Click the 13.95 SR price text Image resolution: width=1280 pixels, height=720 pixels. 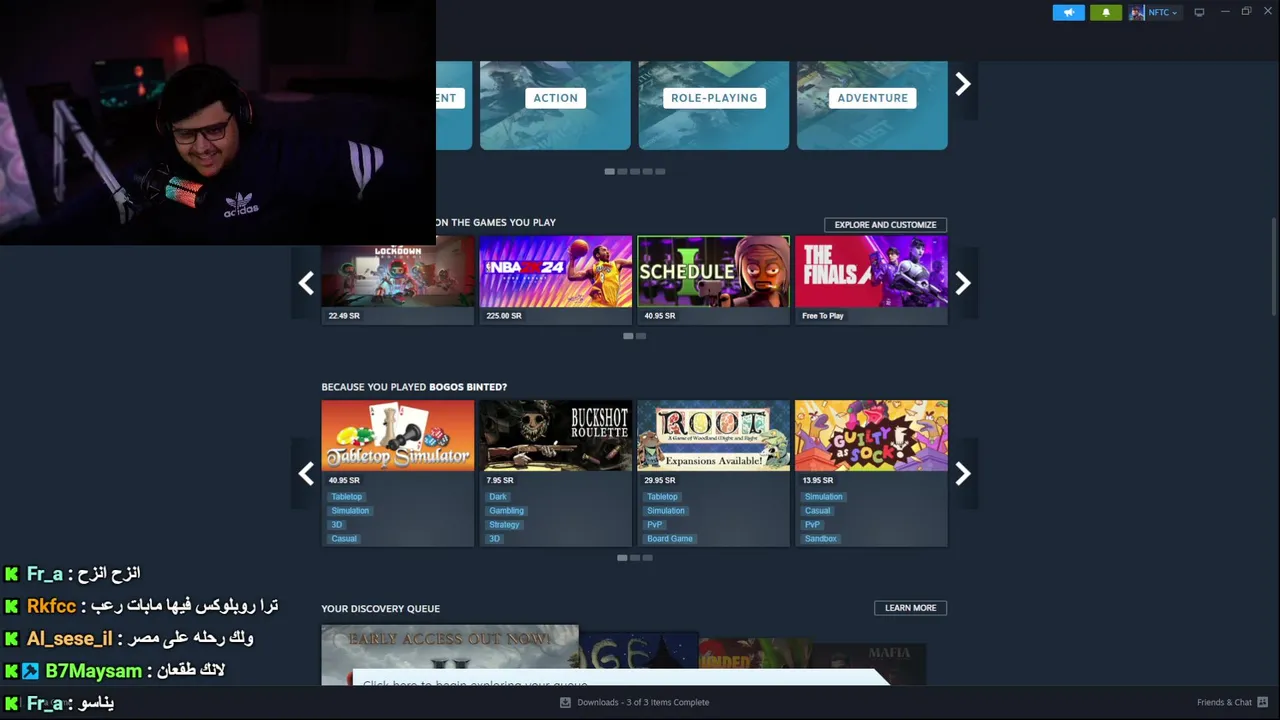pos(818,480)
